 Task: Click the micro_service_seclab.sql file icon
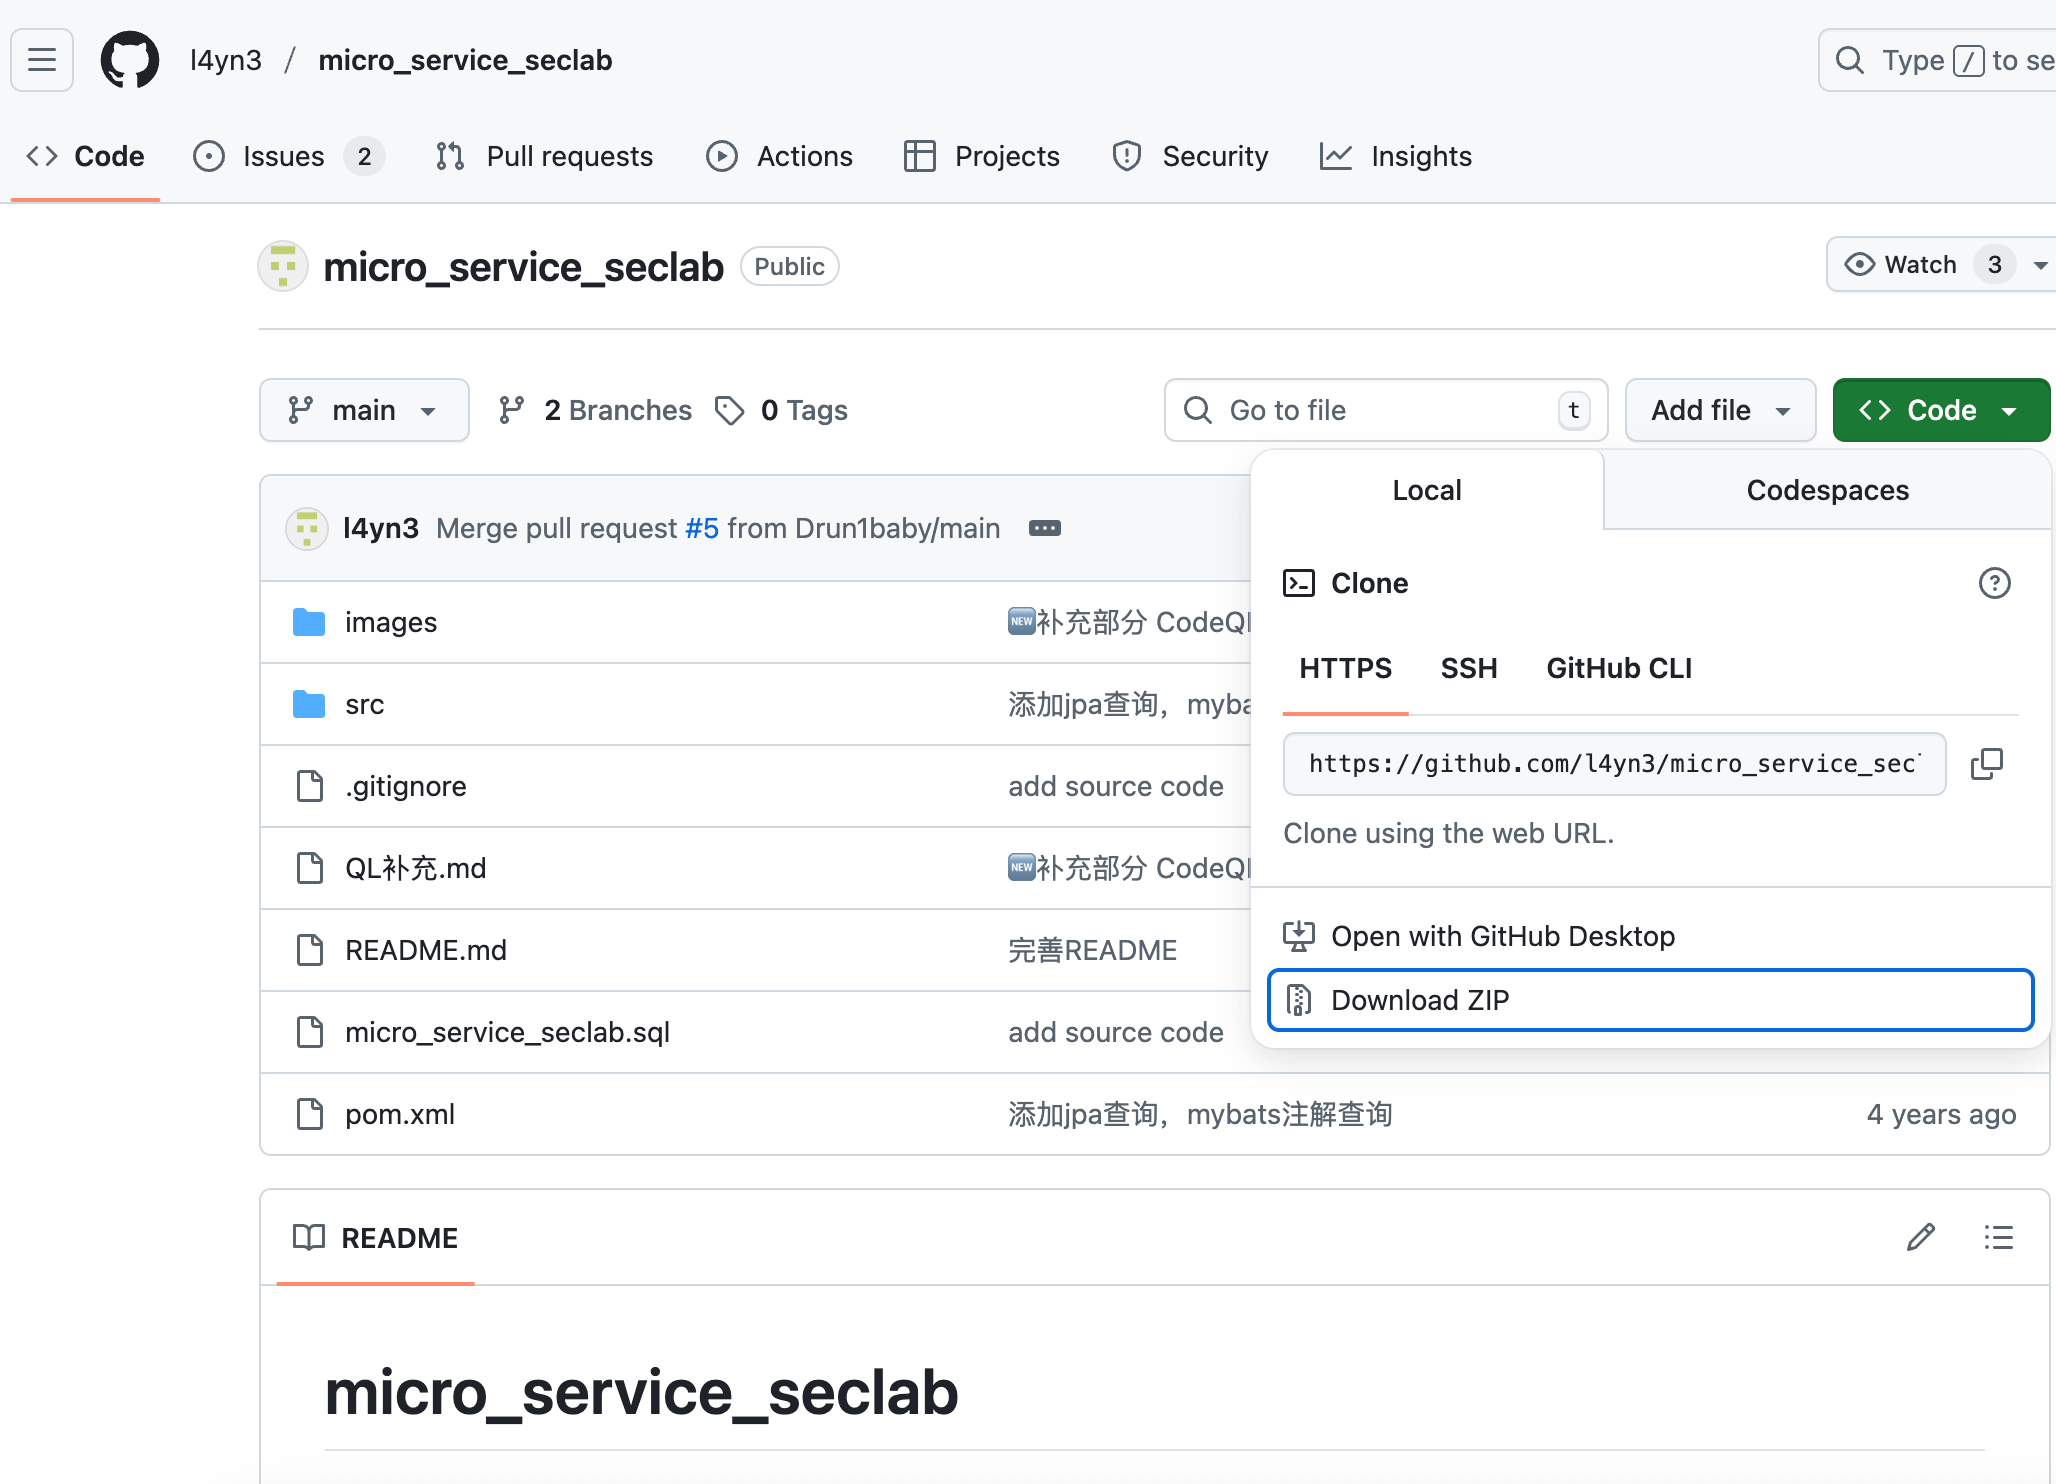tap(310, 1032)
